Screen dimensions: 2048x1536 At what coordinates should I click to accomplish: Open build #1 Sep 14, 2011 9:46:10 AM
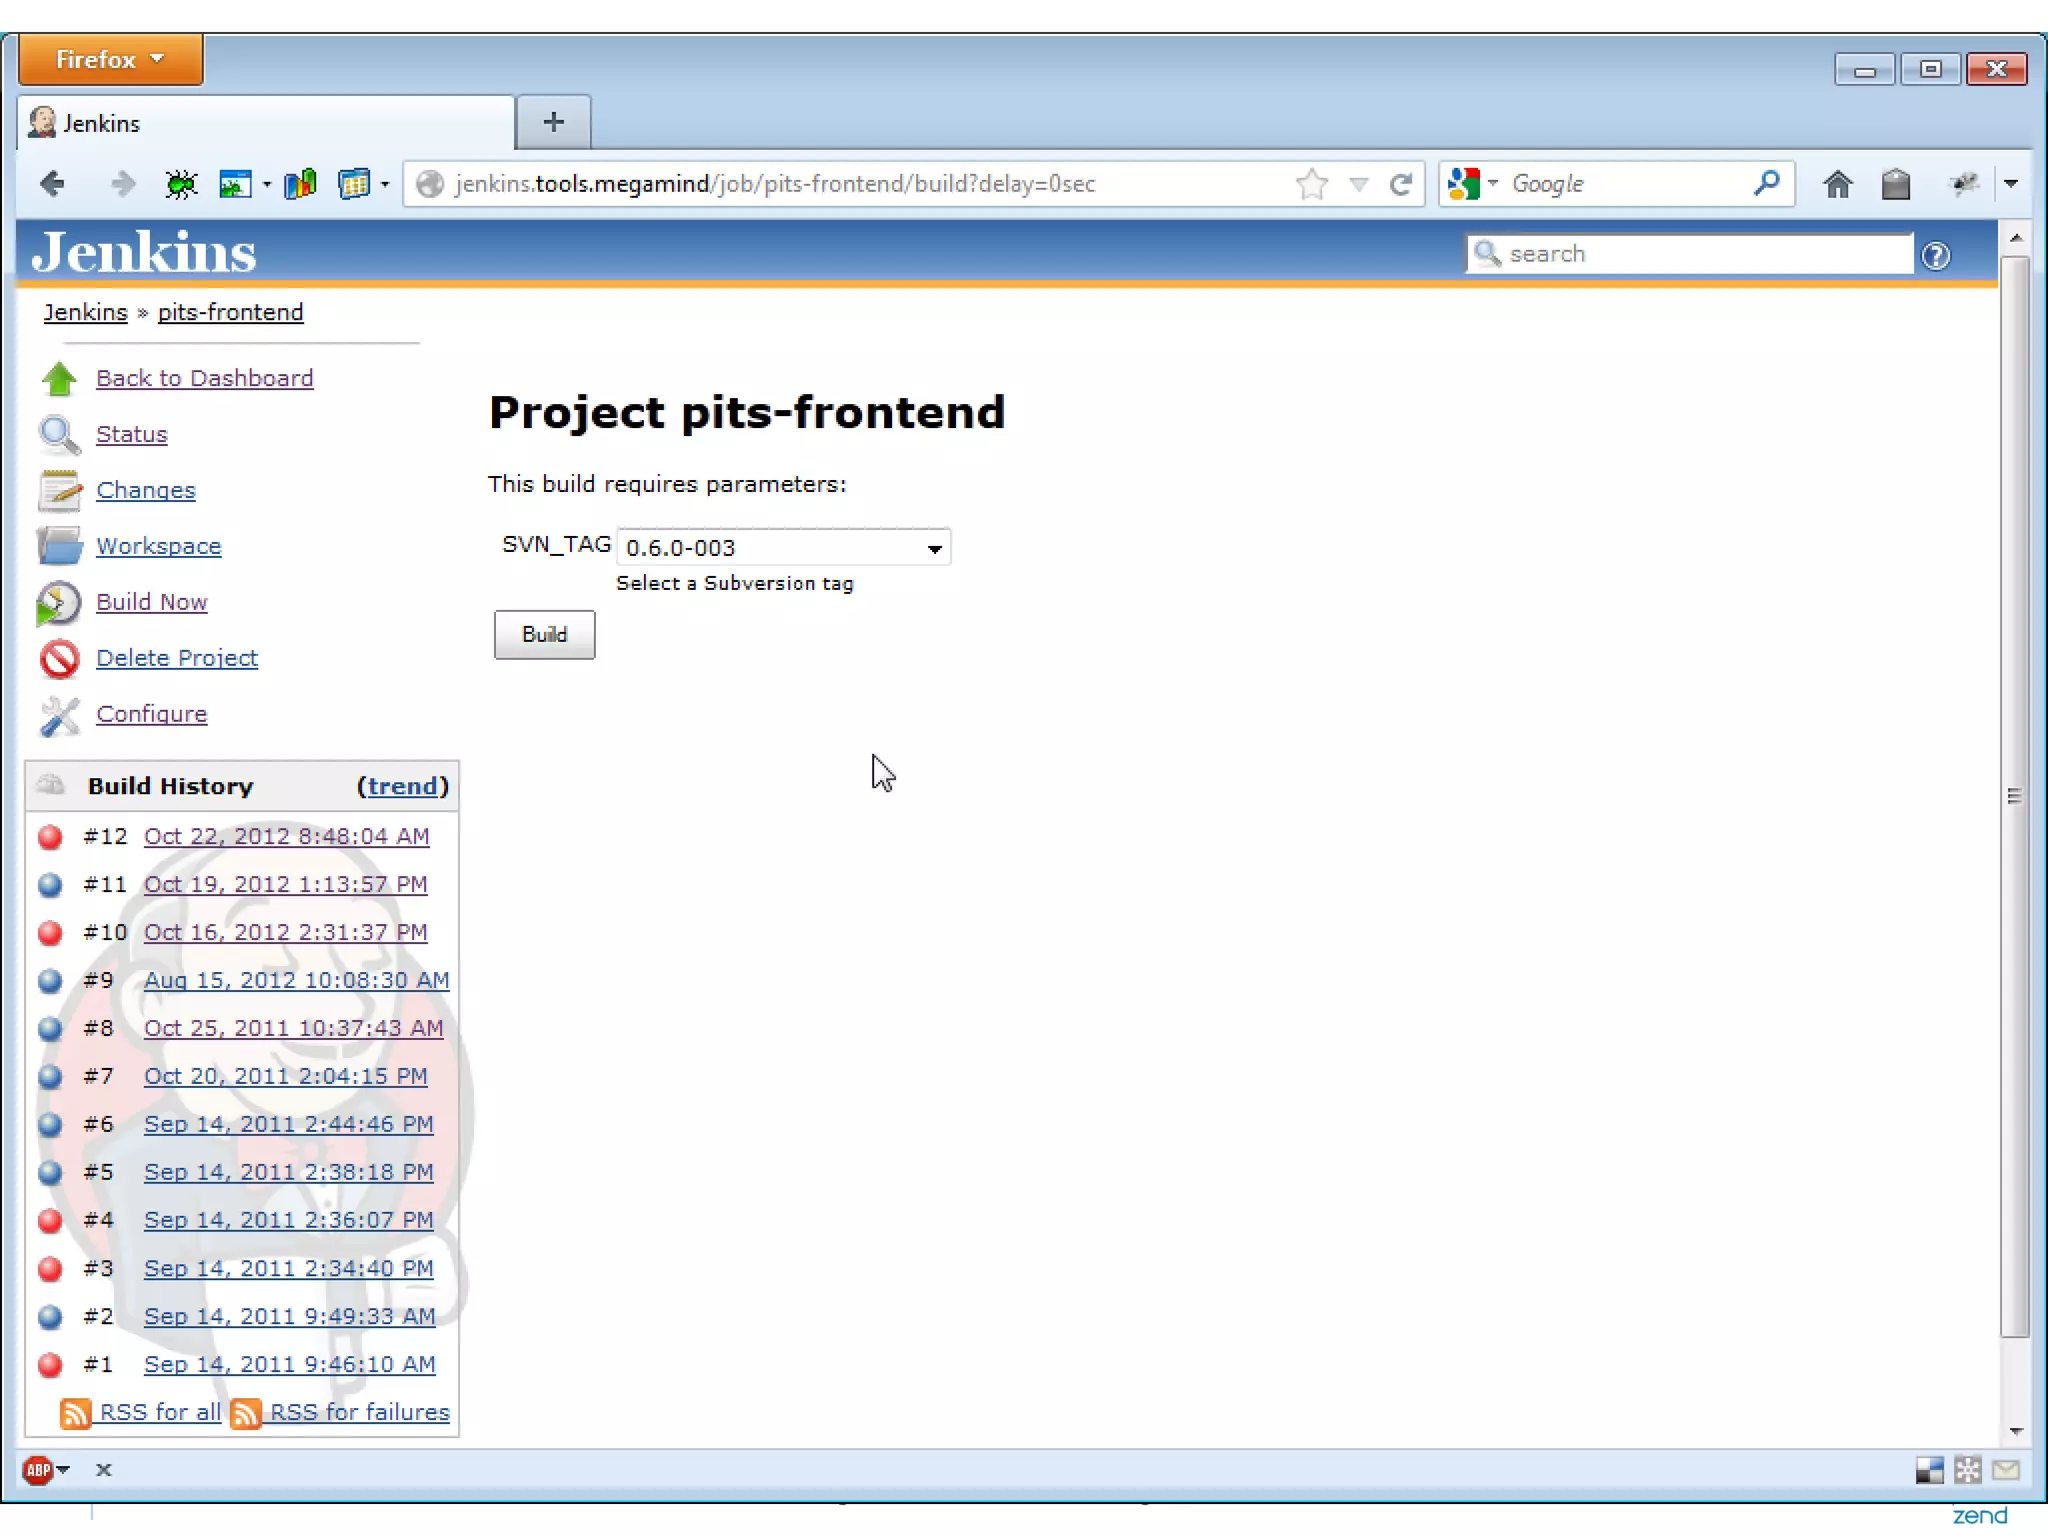click(x=290, y=1364)
